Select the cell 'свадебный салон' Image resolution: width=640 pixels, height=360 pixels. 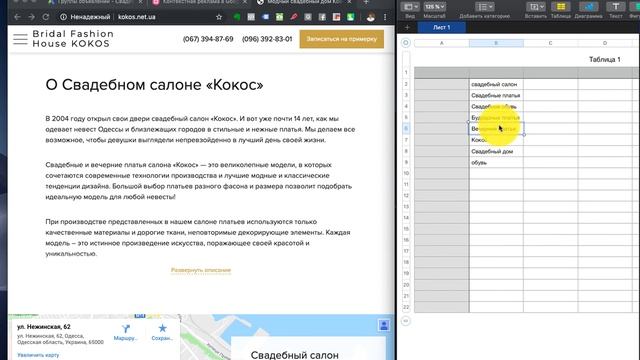tap(496, 84)
